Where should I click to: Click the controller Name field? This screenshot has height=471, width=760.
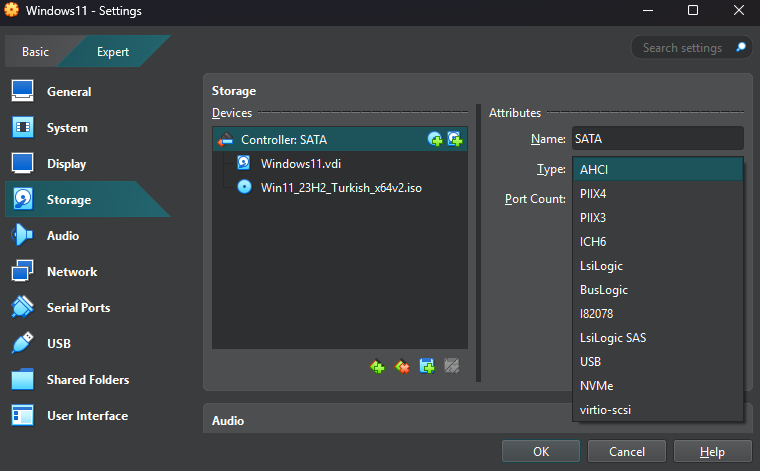[658, 139]
